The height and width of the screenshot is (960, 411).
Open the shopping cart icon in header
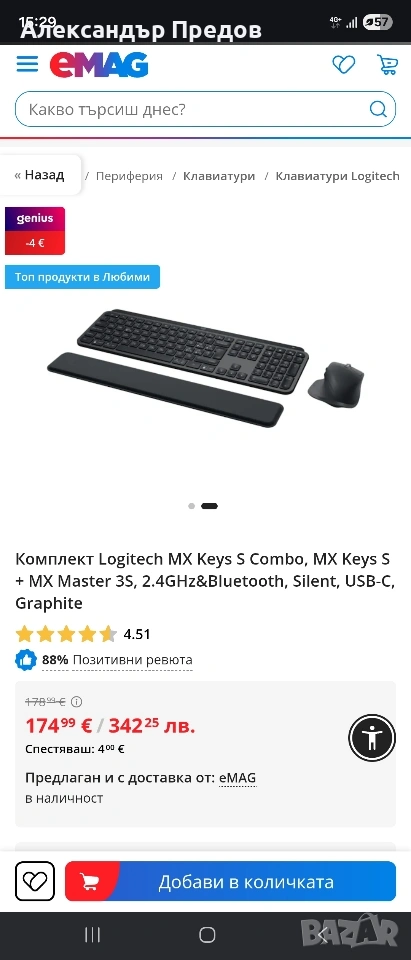[x=387, y=64]
